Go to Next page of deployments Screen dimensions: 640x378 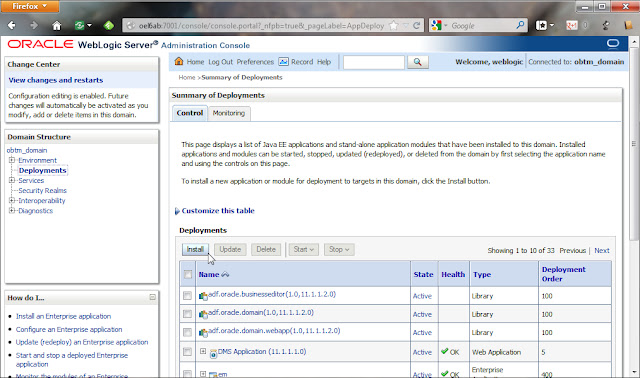pos(602,251)
